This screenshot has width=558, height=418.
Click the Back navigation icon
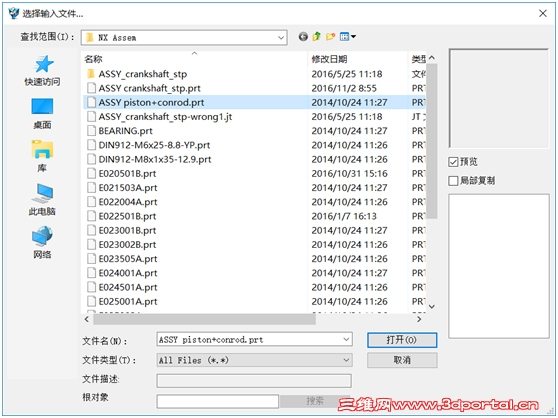[x=303, y=37]
